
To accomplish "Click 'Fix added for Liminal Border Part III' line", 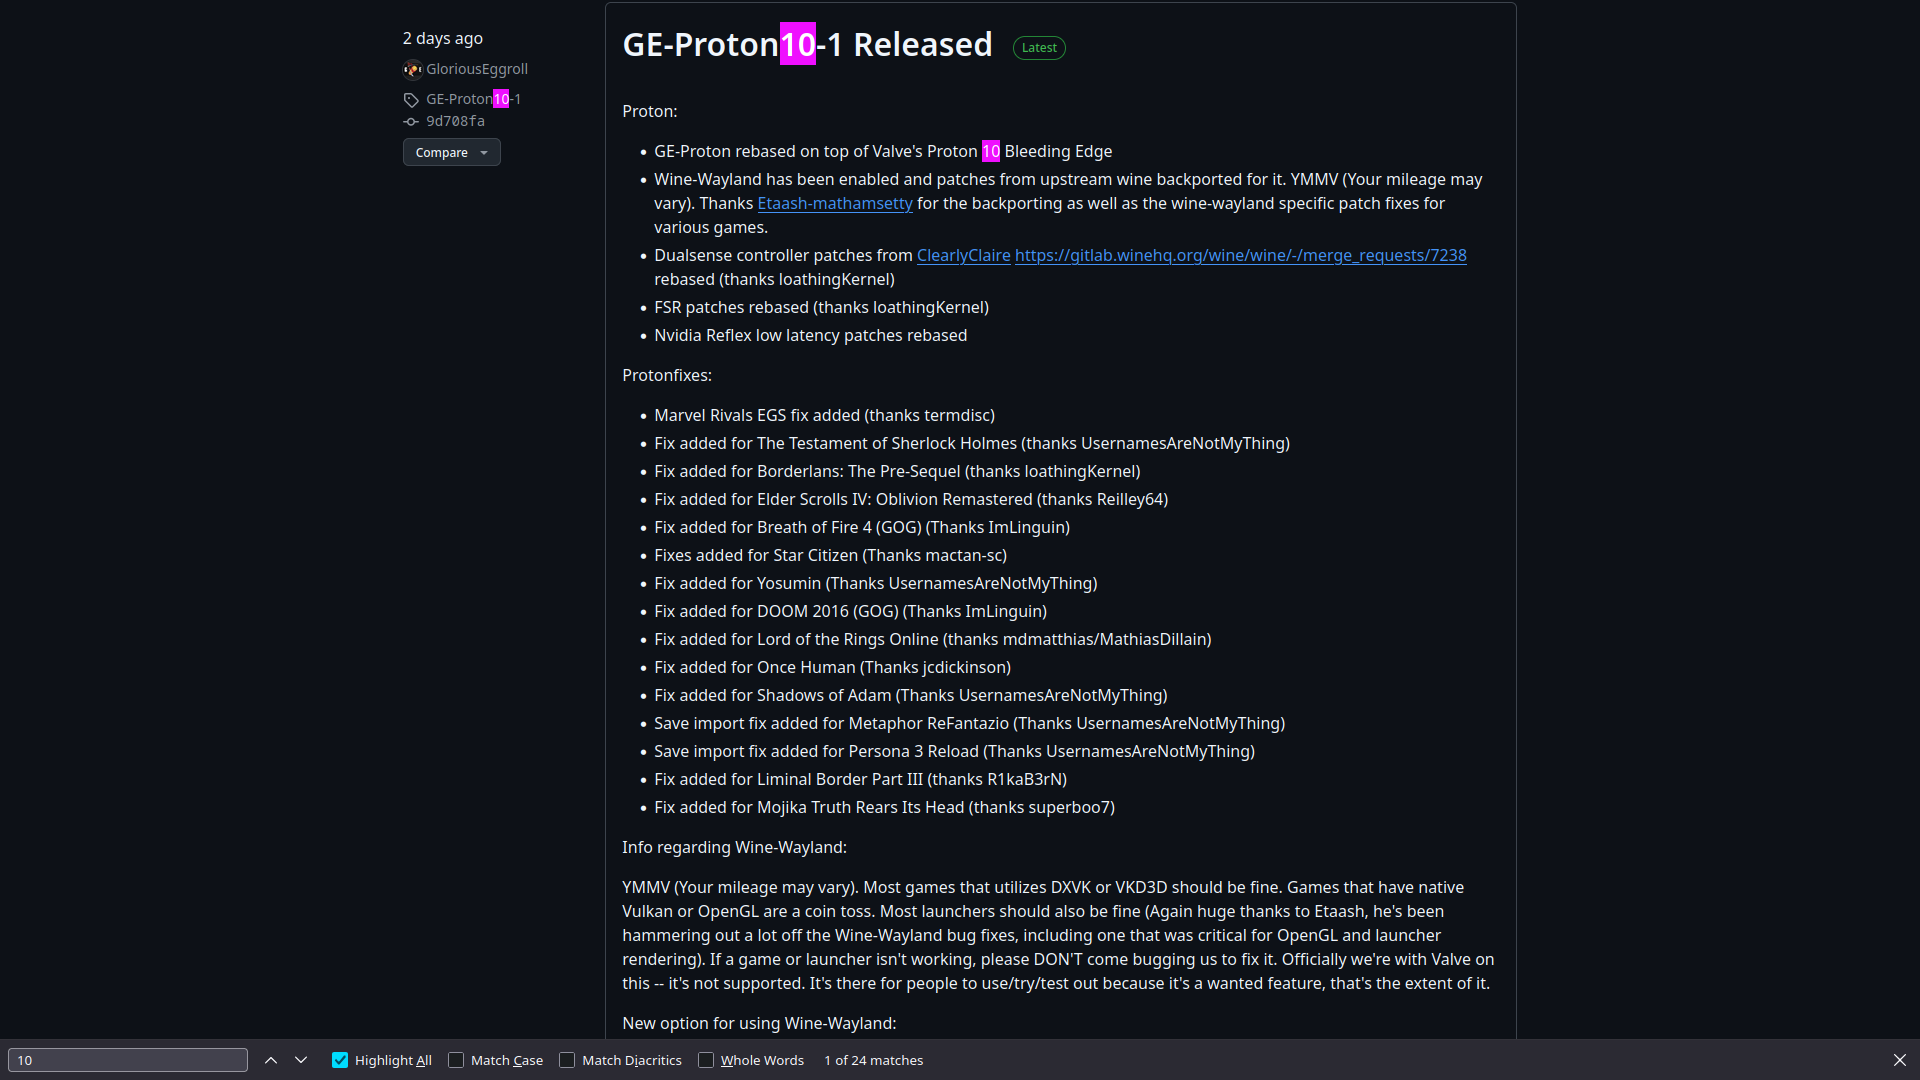I will [861, 779].
